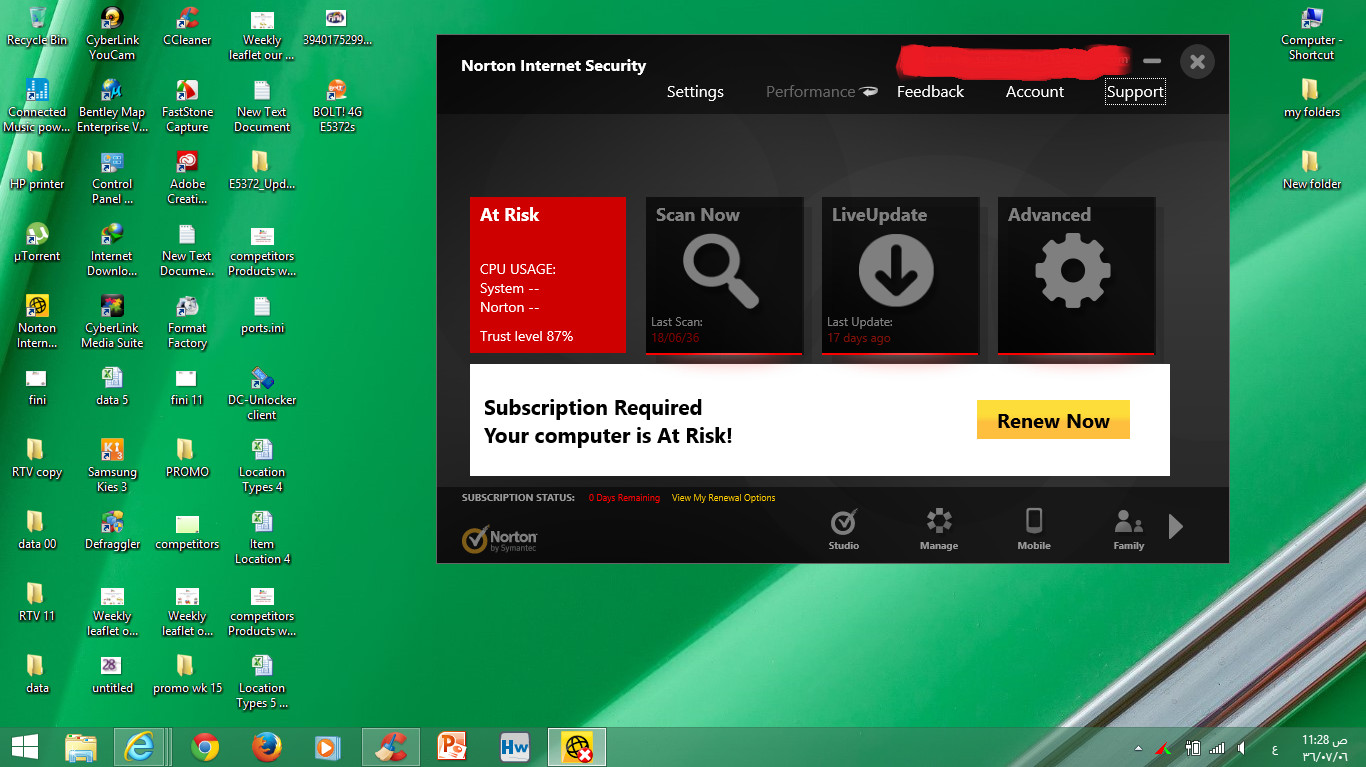Select Computer - Shortcut icon
Viewport: 1366px width, 767px height.
coord(1312,33)
